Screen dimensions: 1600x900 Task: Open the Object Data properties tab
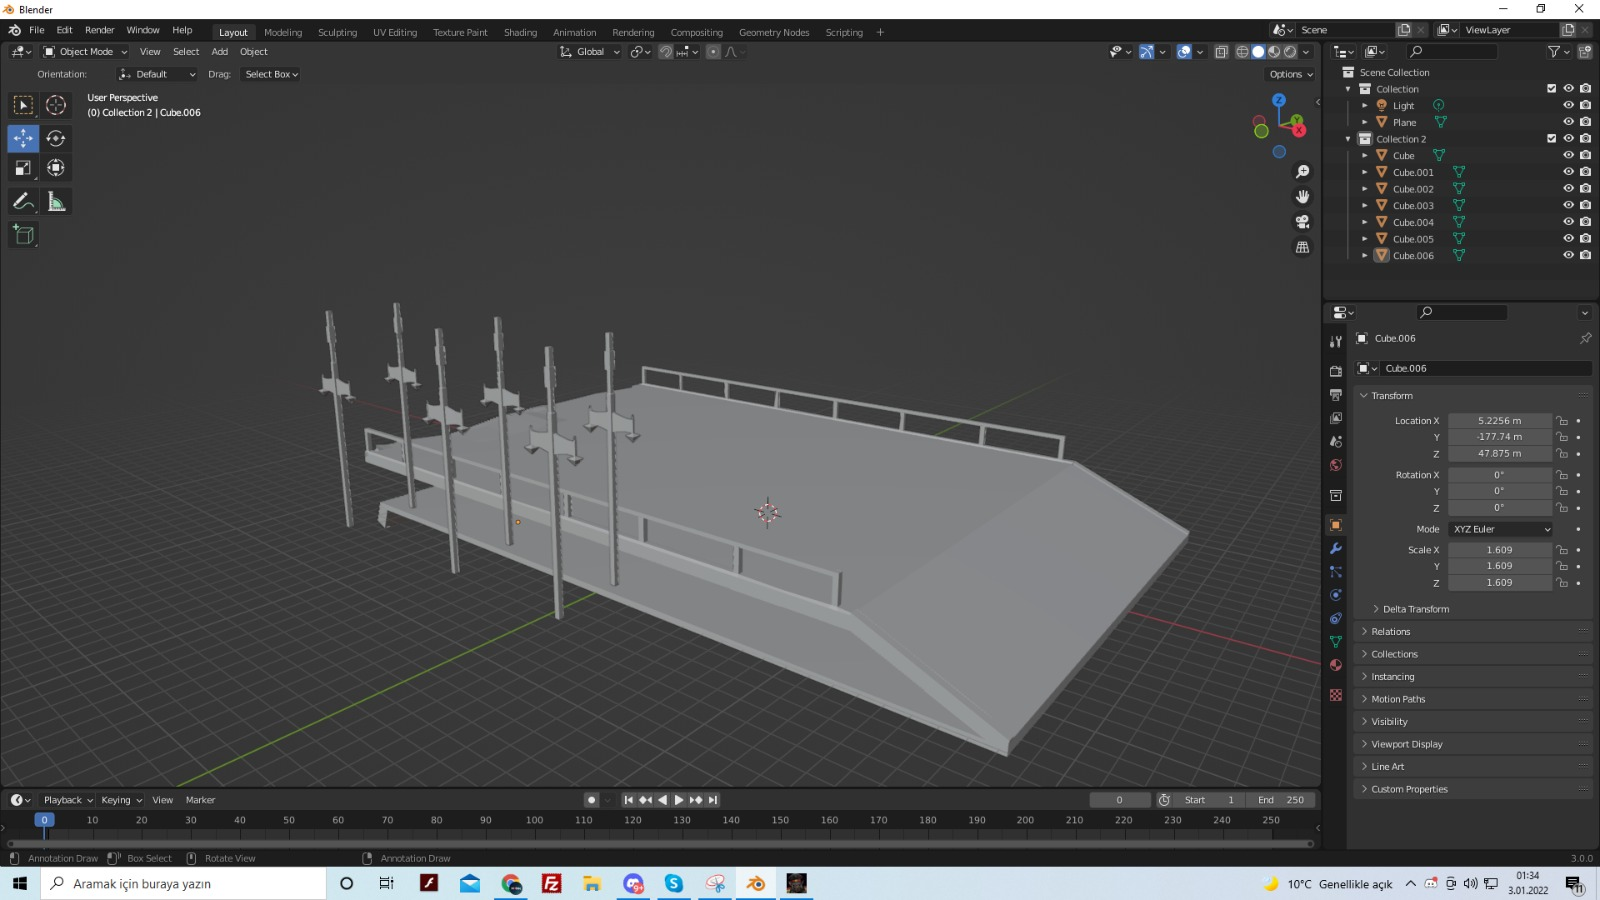click(1336, 642)
